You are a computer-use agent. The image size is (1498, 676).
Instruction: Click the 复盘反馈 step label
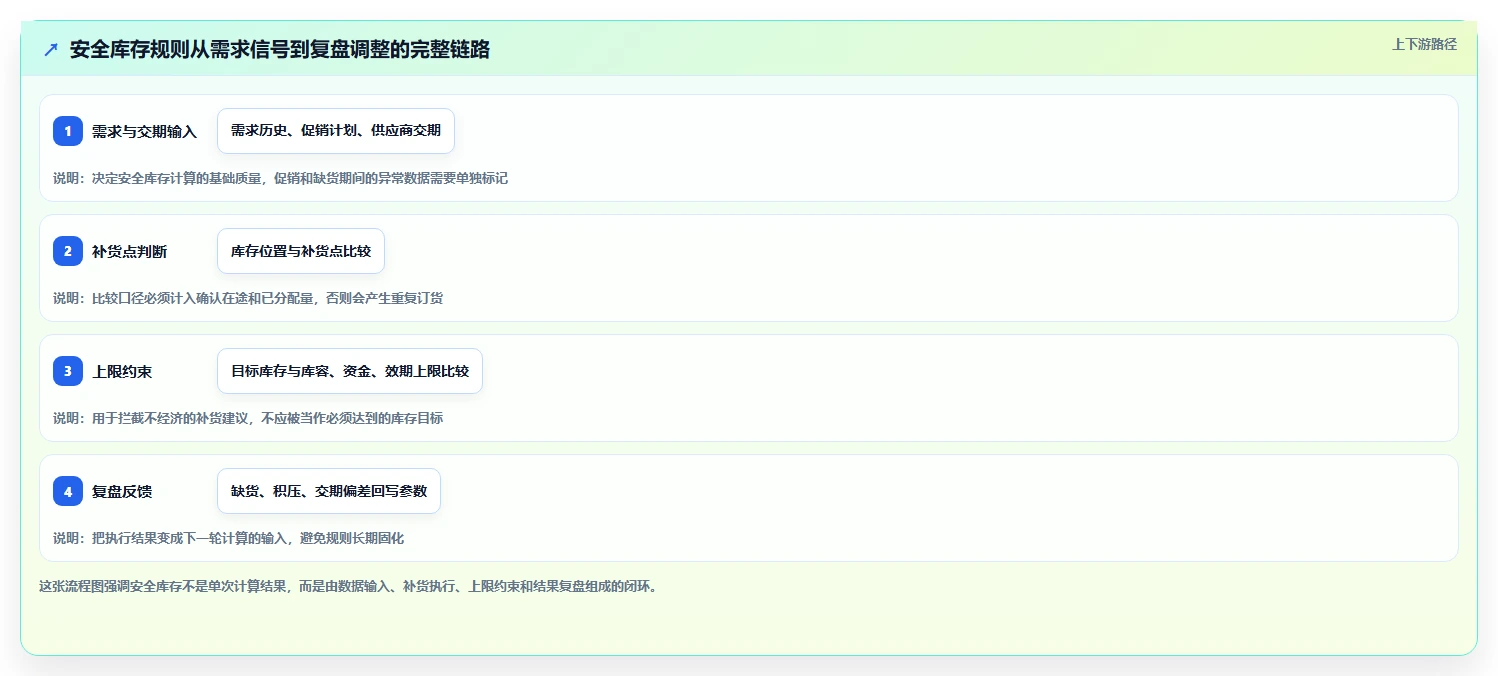pos(122,491)
